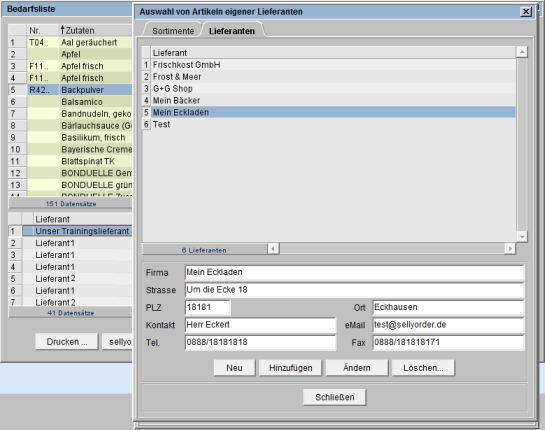The image size is (545, 430).
Task: Switch to the Sortimente tab
Action: (173, 31)
